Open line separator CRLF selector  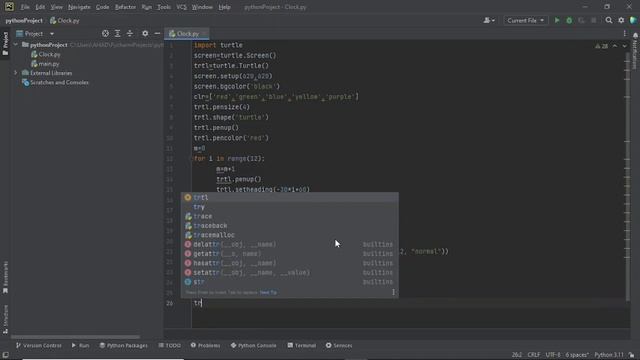click(x=533, y=355)
